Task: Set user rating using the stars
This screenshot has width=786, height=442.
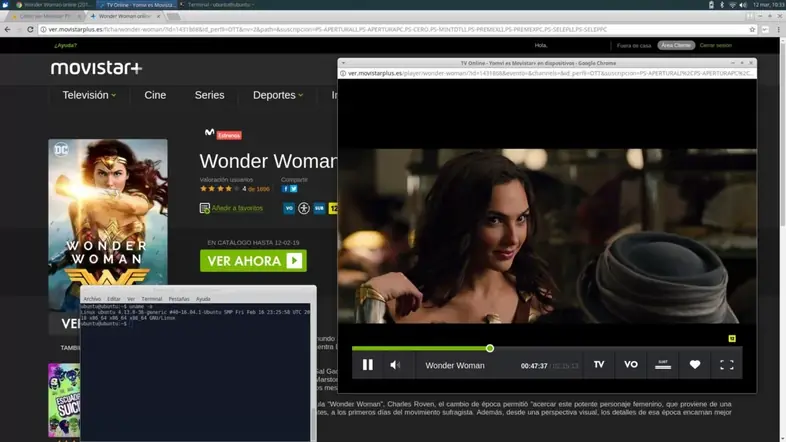Action: pyautogui.click(x=220, y=189)
